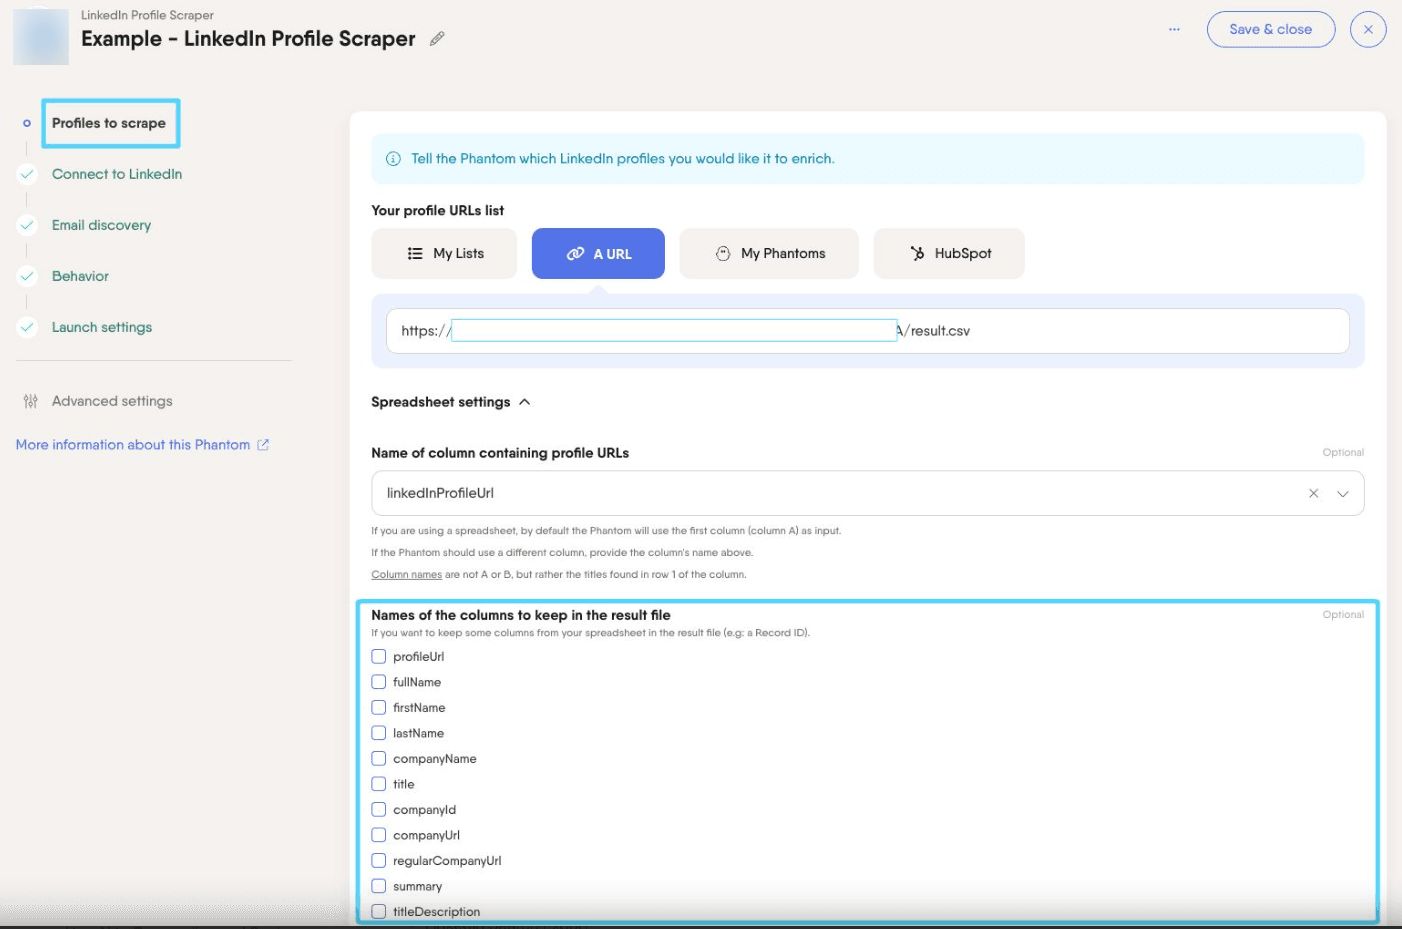Check the titleDescription column checkbox

pyautogui.click(x=379, y=912)
